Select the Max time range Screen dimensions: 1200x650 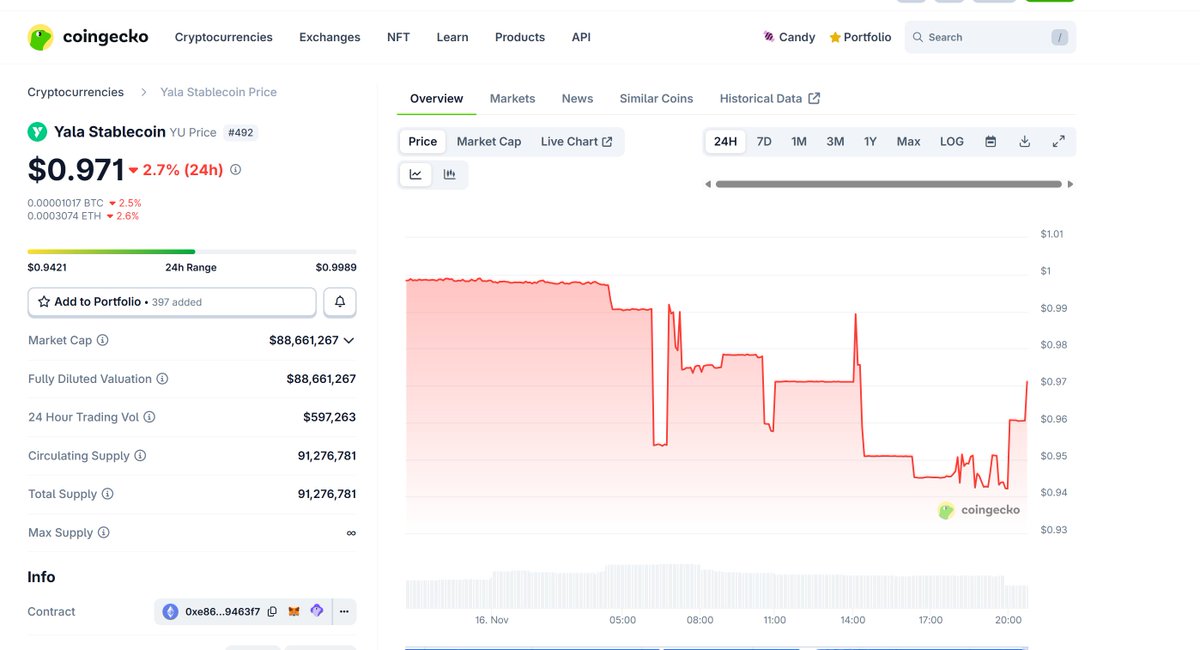[908, 142]
